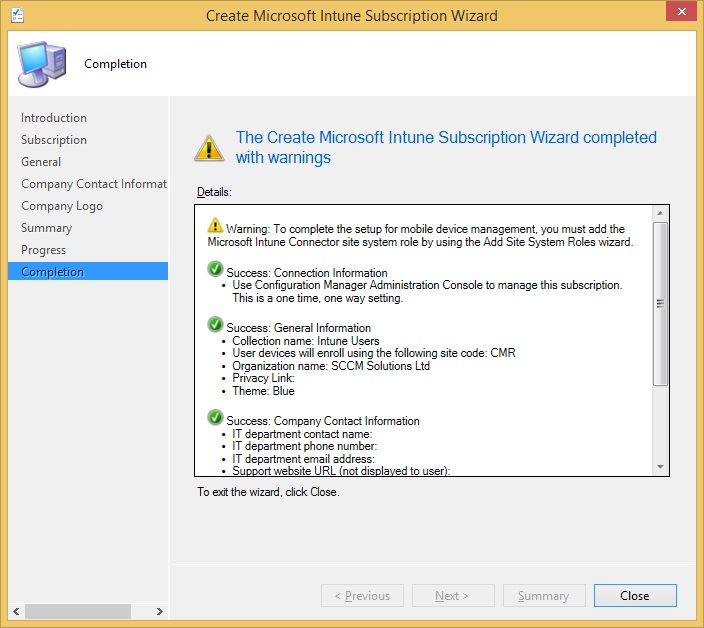Viewport: 704px width, 628px height.
Task: Click the details vertical scrollbar thumb
Action: pos(659,303)
